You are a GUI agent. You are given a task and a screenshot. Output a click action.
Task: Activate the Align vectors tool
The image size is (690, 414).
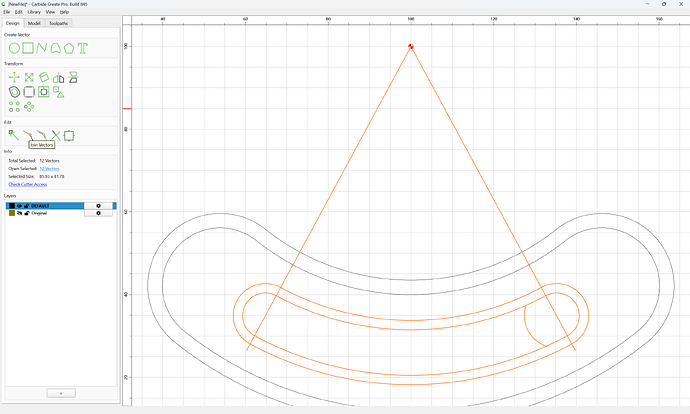[73, 77]
